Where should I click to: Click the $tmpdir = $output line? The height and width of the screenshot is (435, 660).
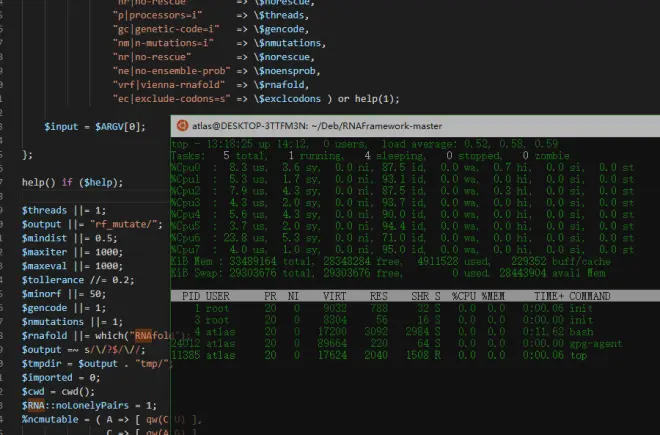(x=96, y=363)
